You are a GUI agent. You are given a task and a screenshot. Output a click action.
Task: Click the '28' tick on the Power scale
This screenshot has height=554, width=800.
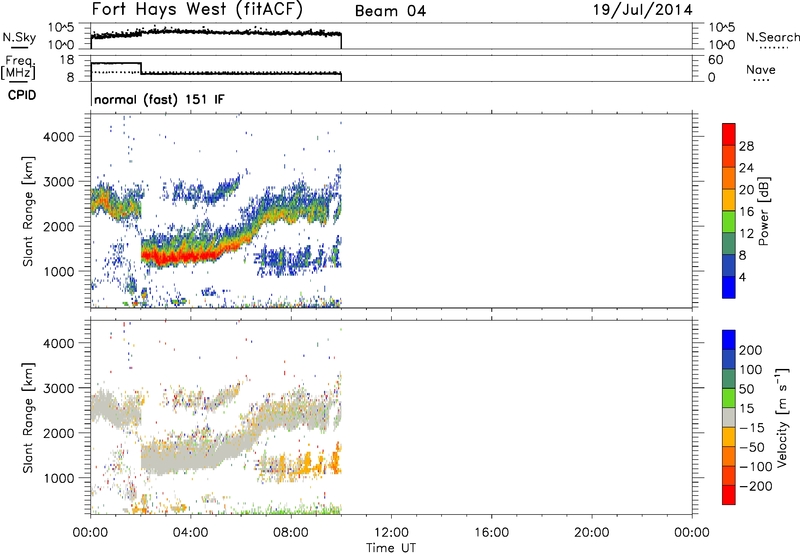746,146
